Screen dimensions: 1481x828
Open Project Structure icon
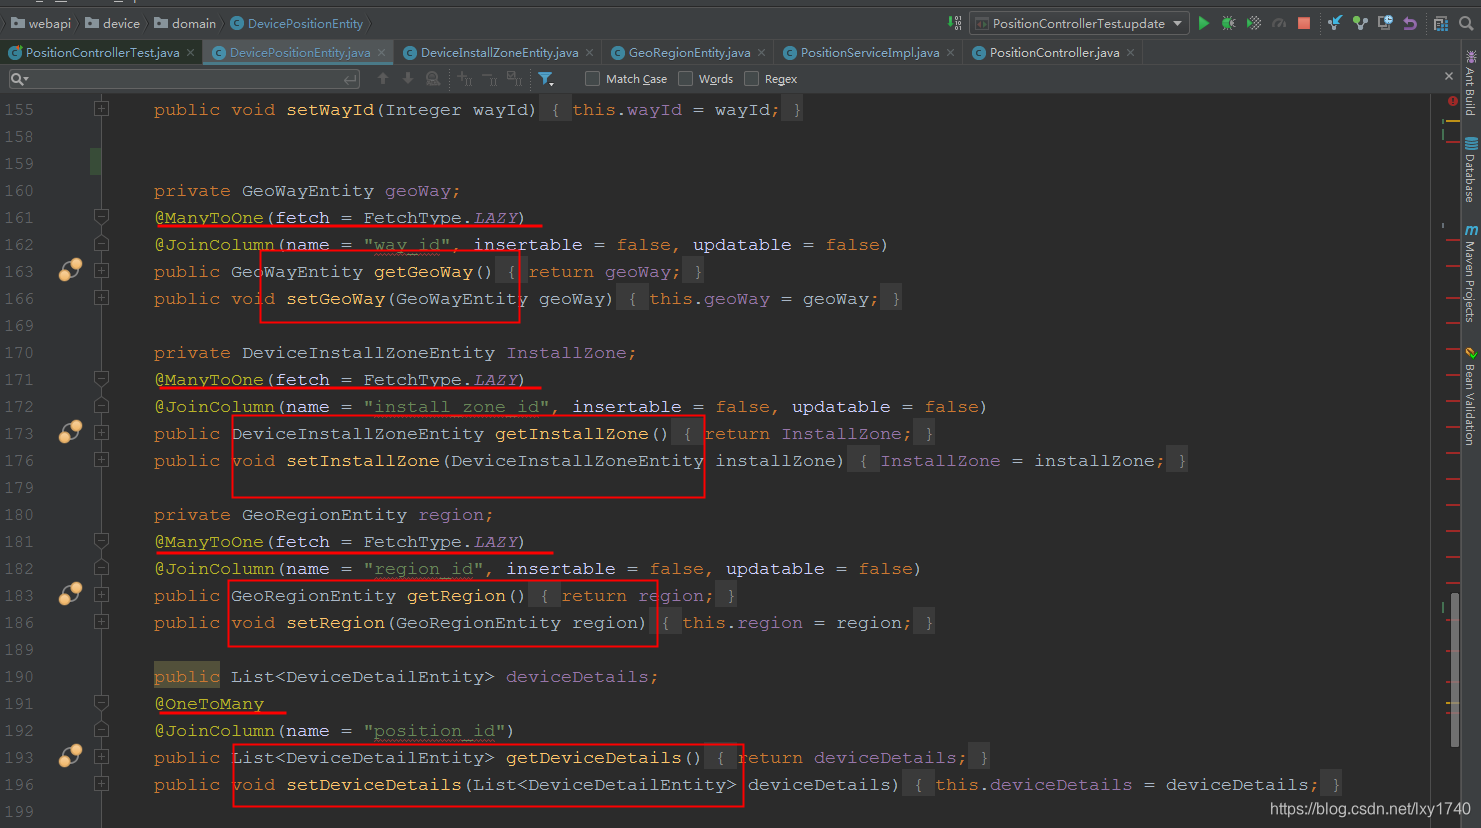pos(1441,23)
